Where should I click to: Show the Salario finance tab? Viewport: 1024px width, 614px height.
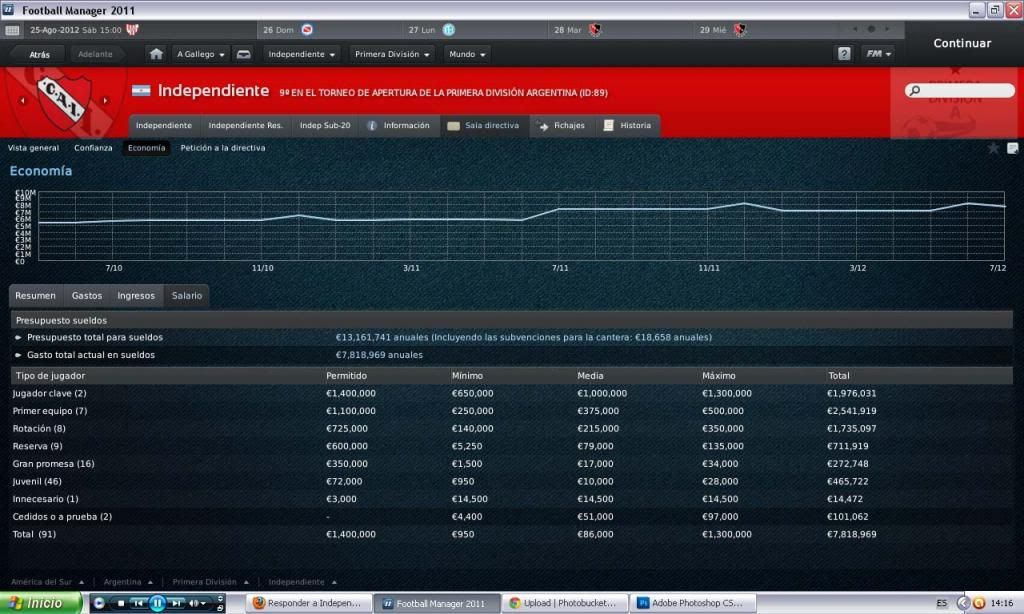(x=187, y=296)
